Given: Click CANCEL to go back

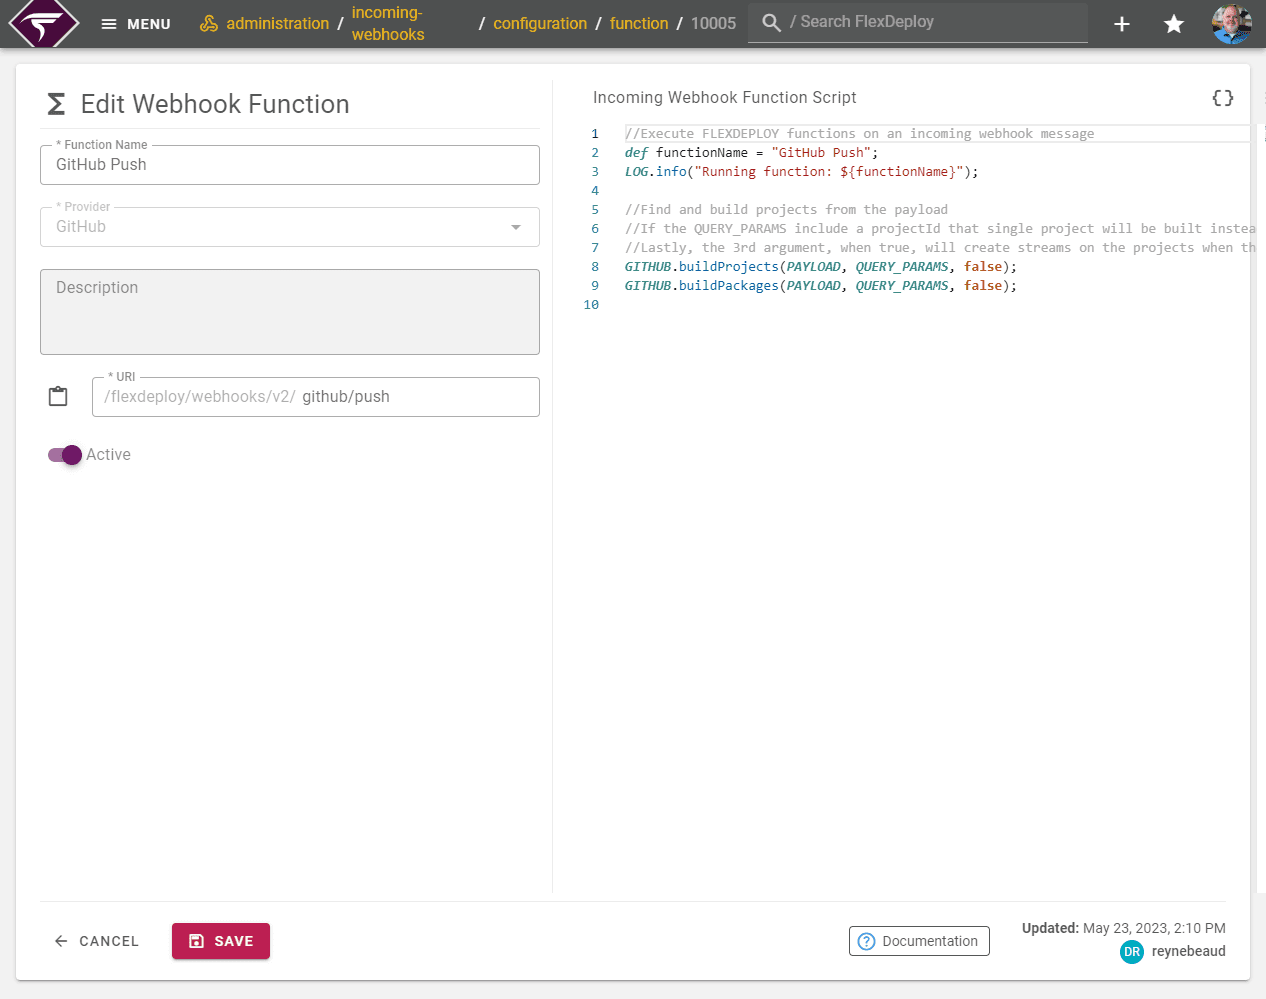Looking at the screenshot, I should [97, 941].
